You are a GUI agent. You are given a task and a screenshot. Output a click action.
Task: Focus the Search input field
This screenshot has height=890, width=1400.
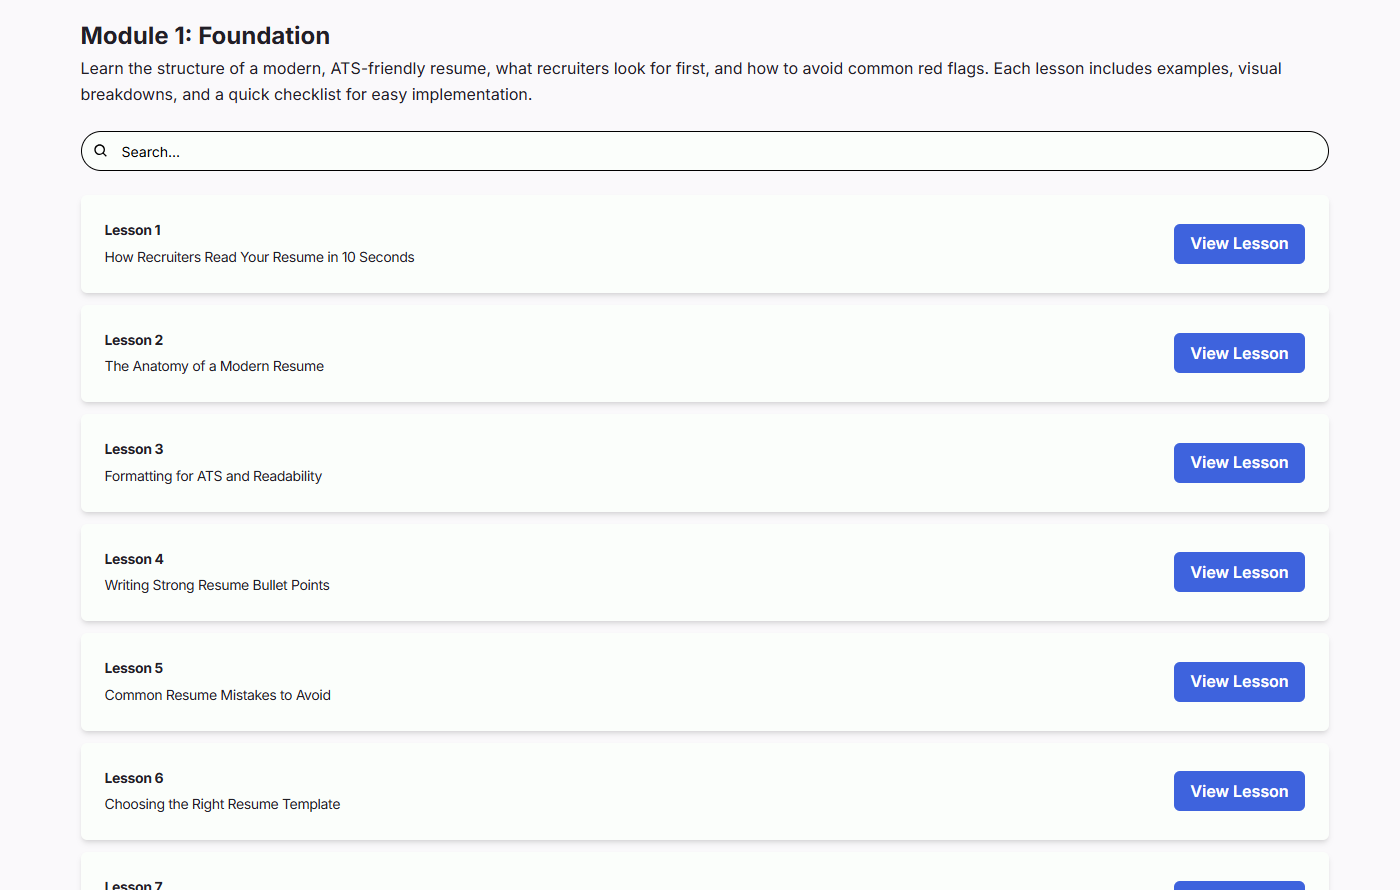click(x=704, y=151)
